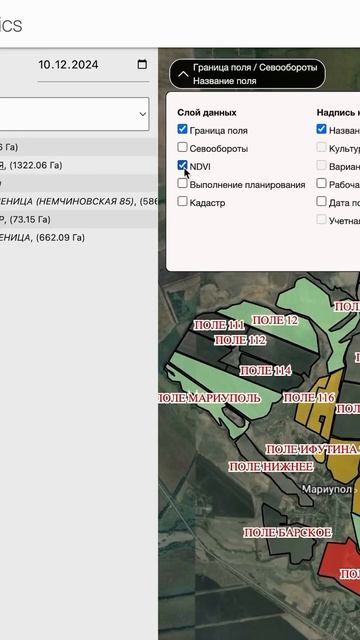Select the ПОЛЕ БАРСКОЕ field label
Screen dimensions: 360x640
pos(288,533)
